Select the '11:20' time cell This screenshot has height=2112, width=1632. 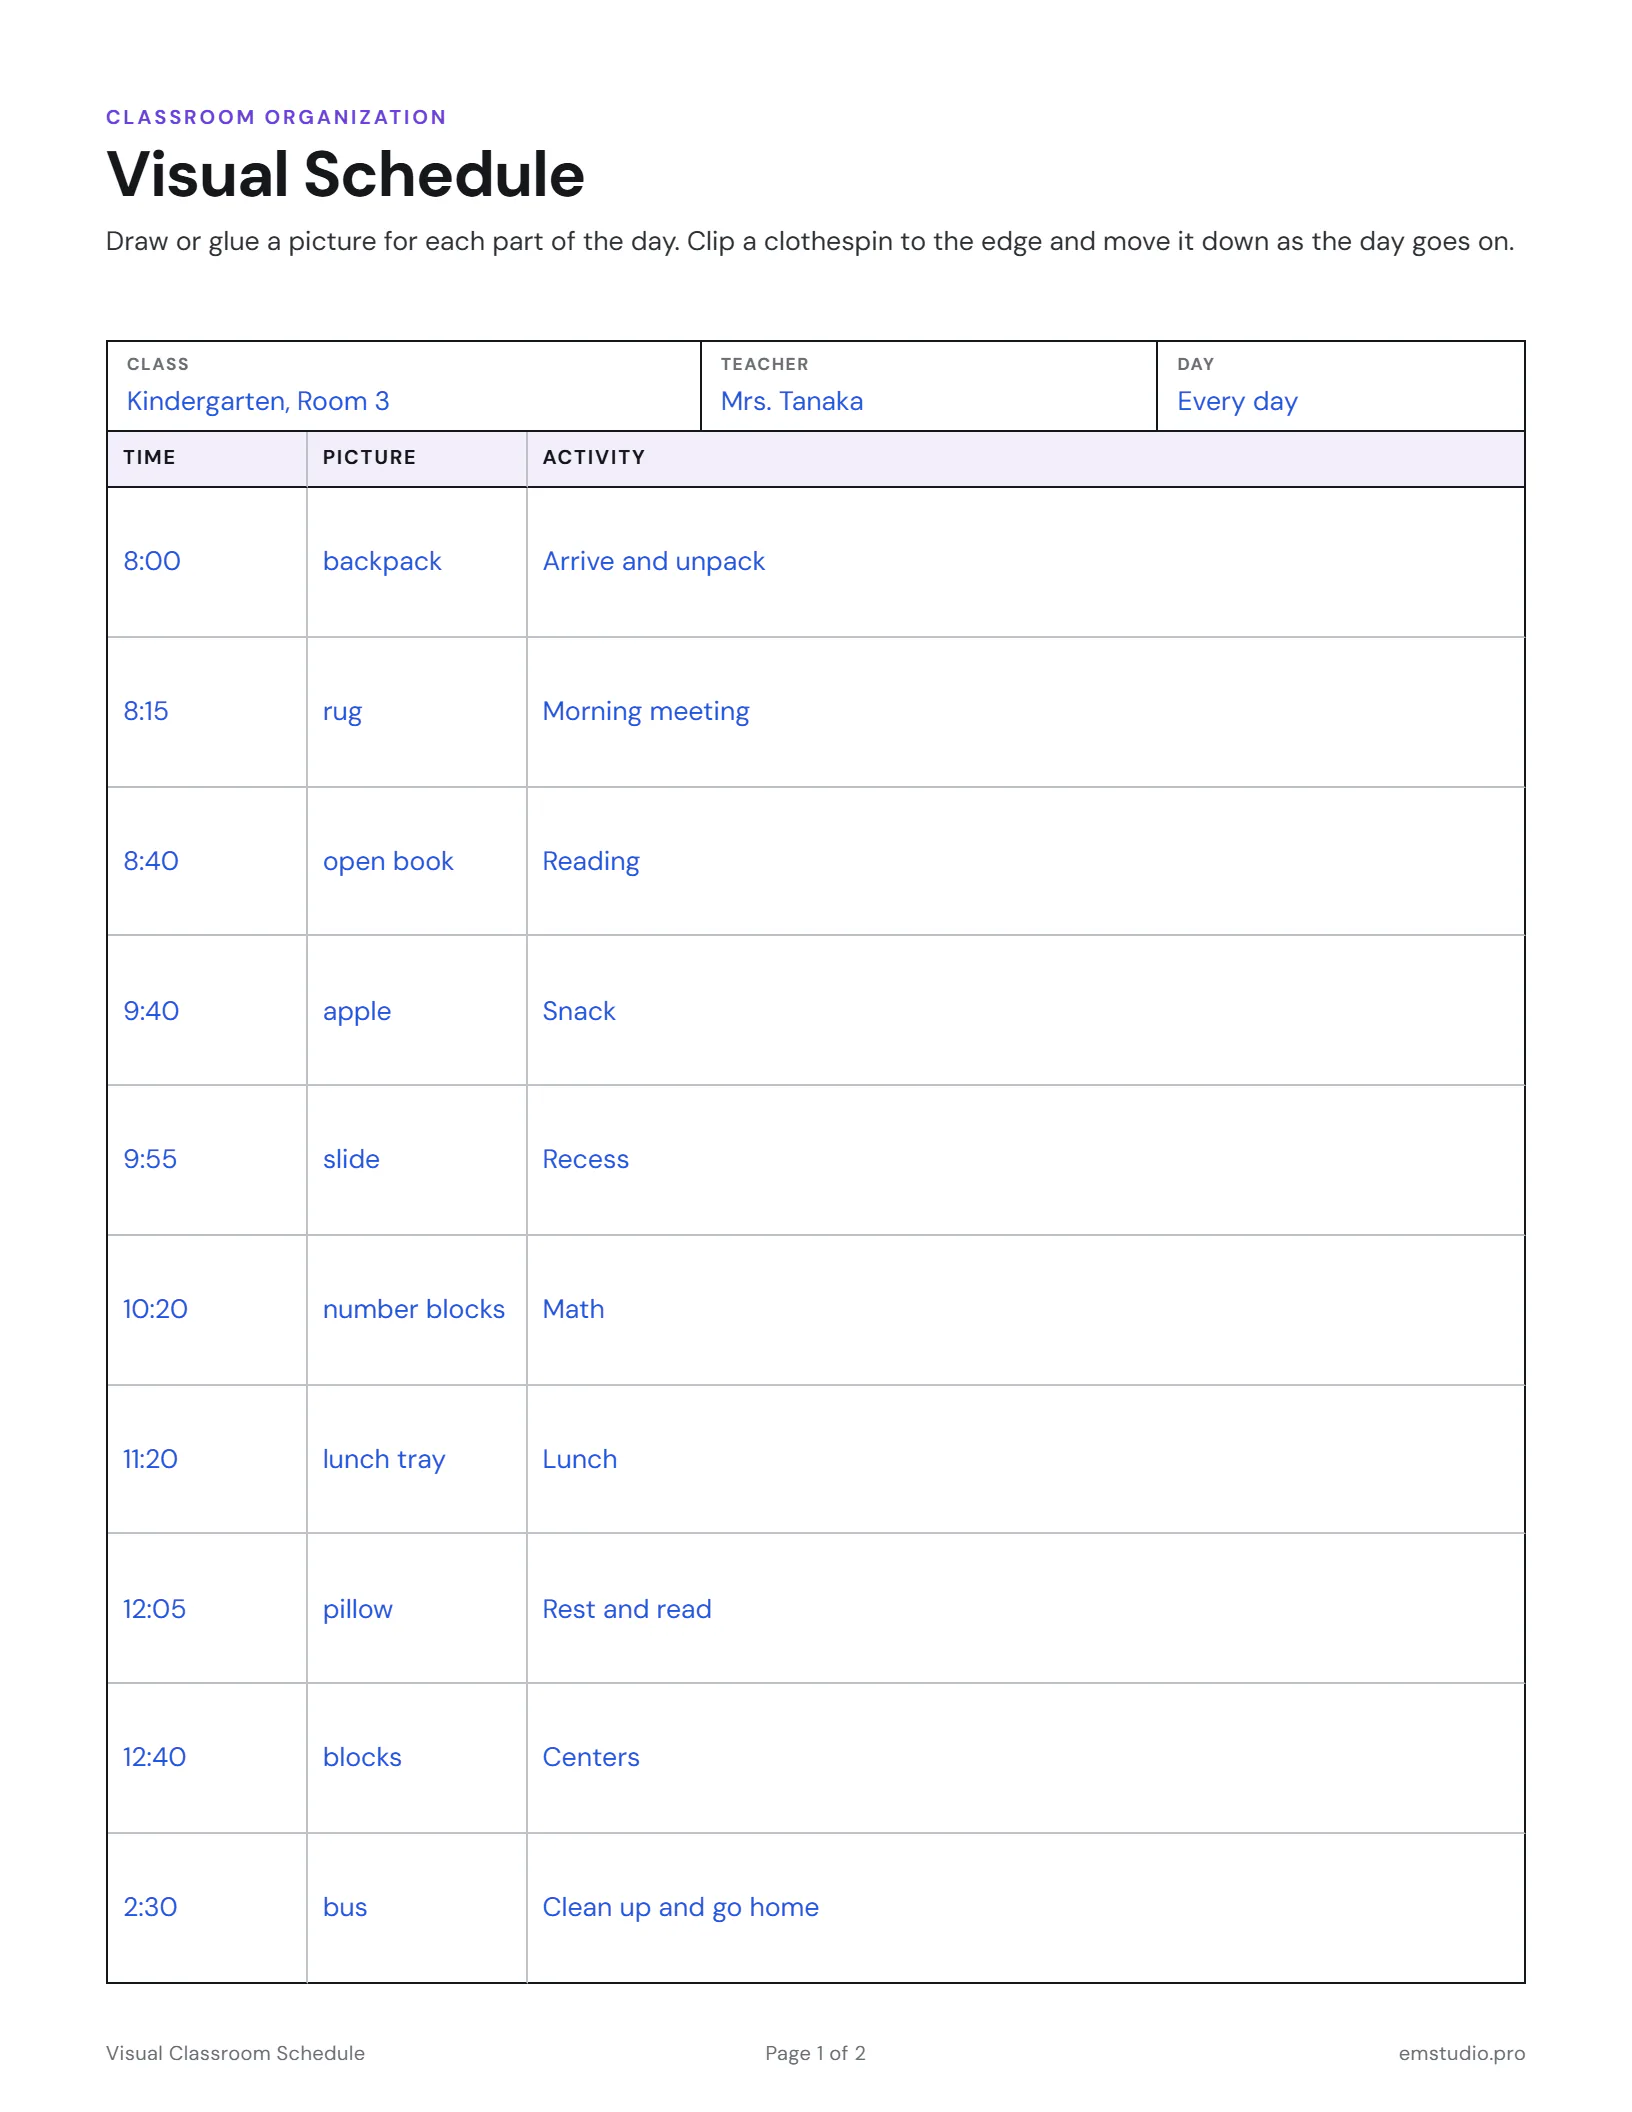207,1459
